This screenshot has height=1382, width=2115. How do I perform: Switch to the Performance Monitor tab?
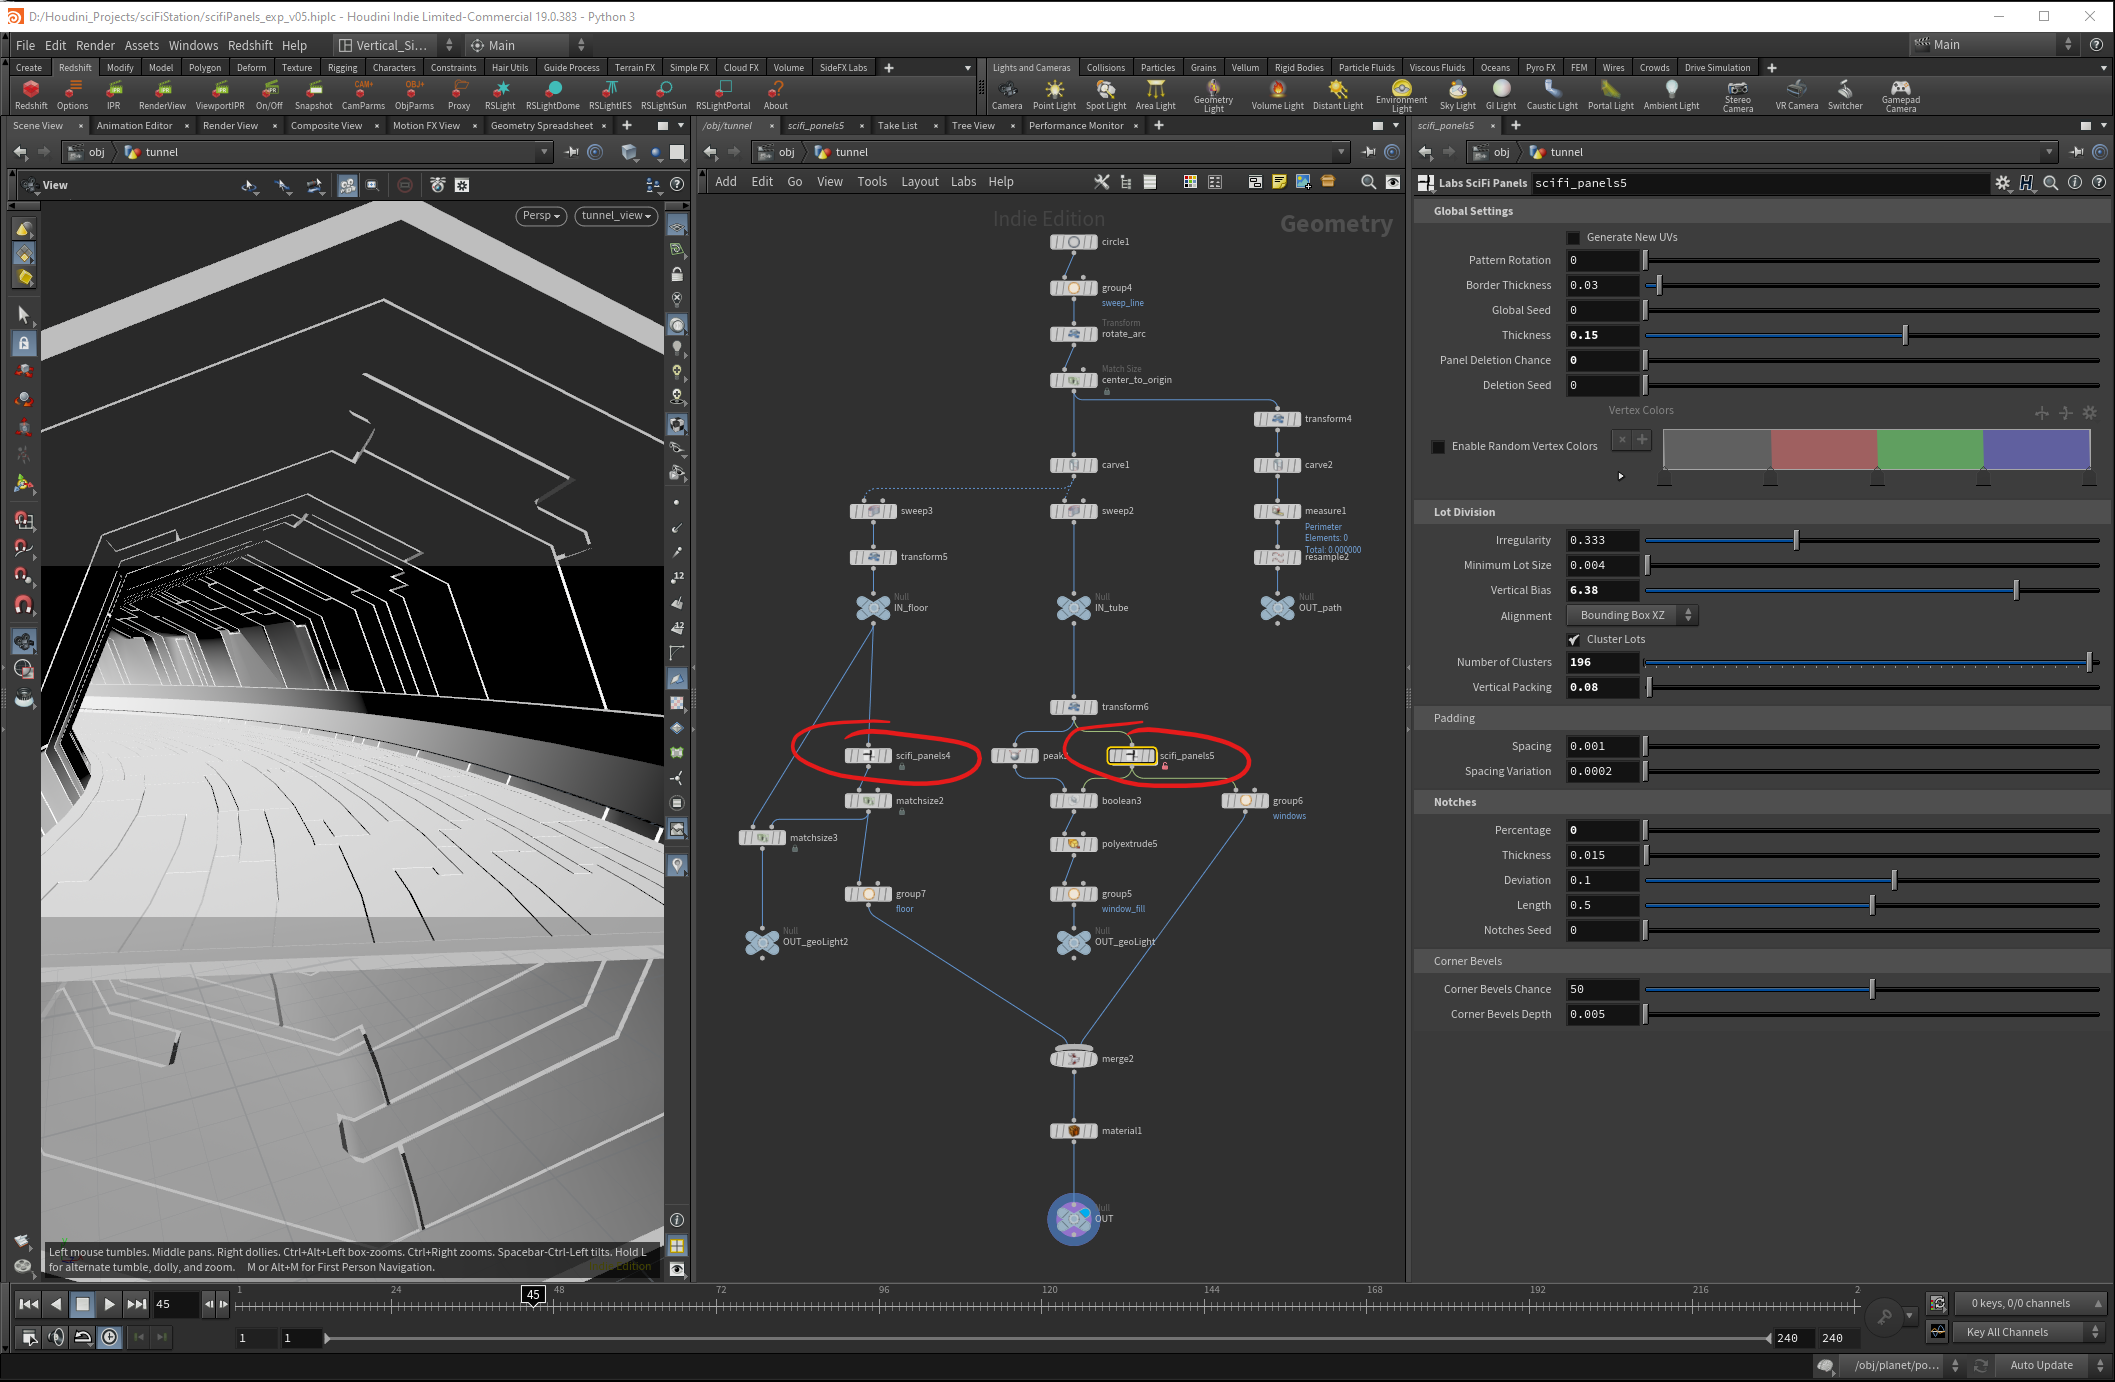click(1076, 126)
